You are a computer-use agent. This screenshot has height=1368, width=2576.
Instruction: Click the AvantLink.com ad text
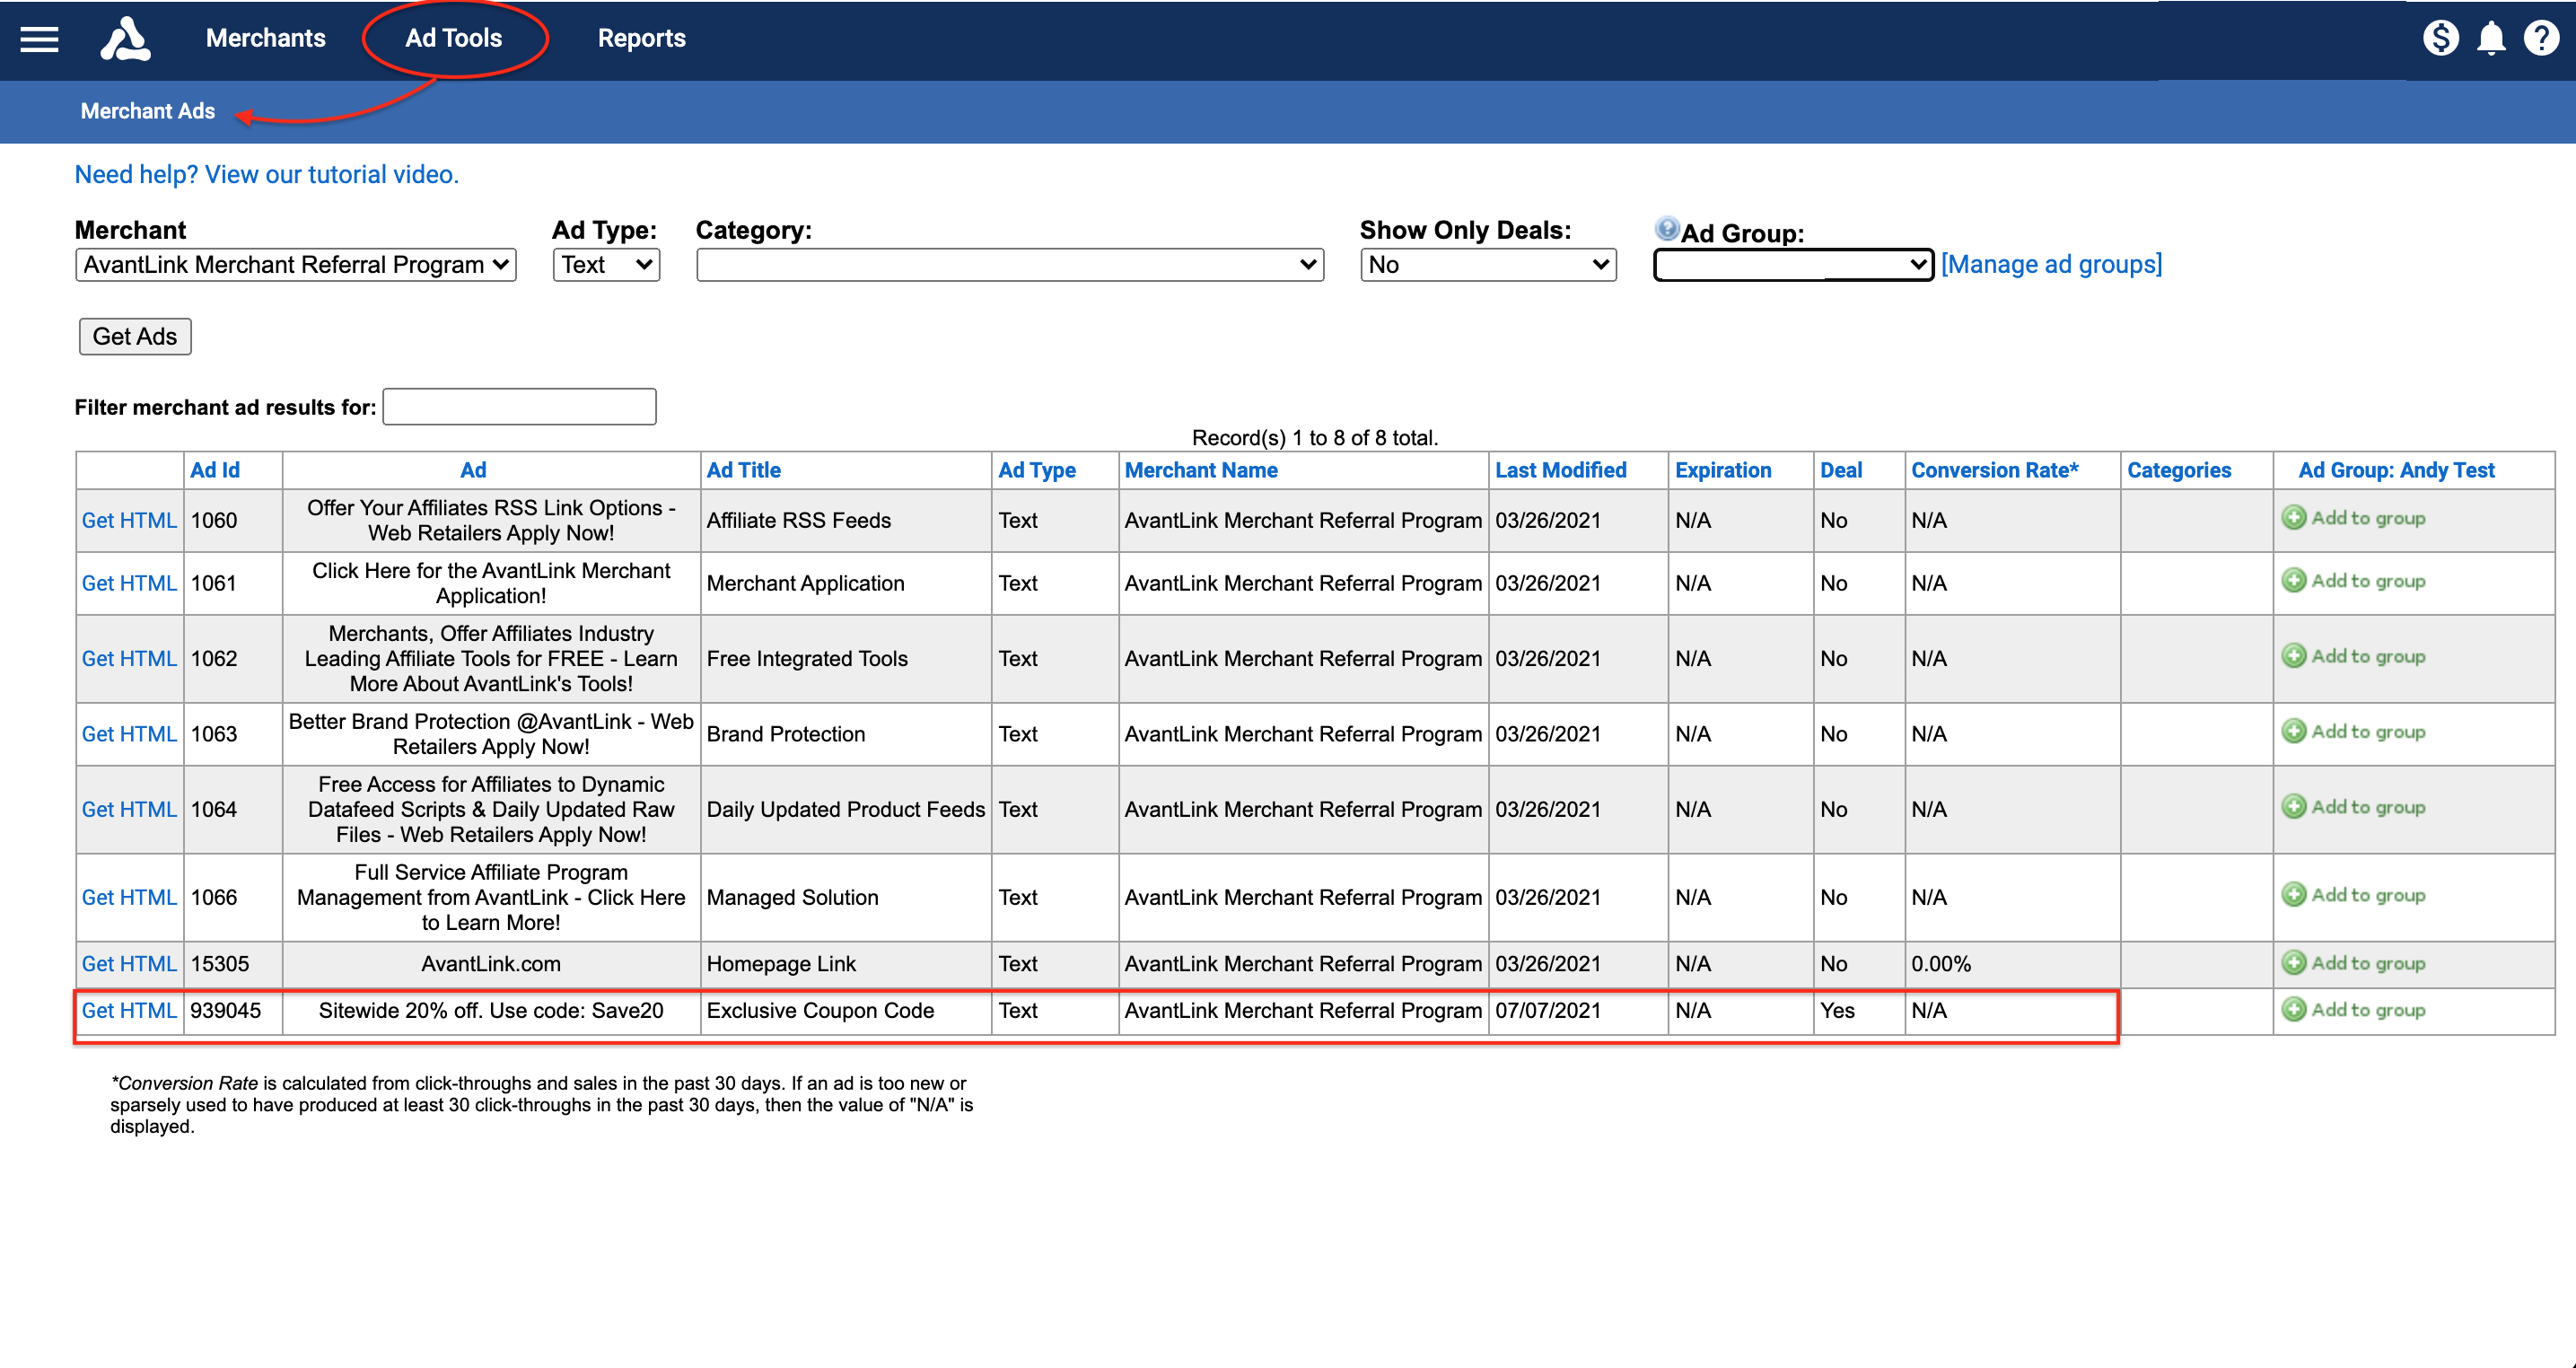pyautogui.click(x=491, y=964)
